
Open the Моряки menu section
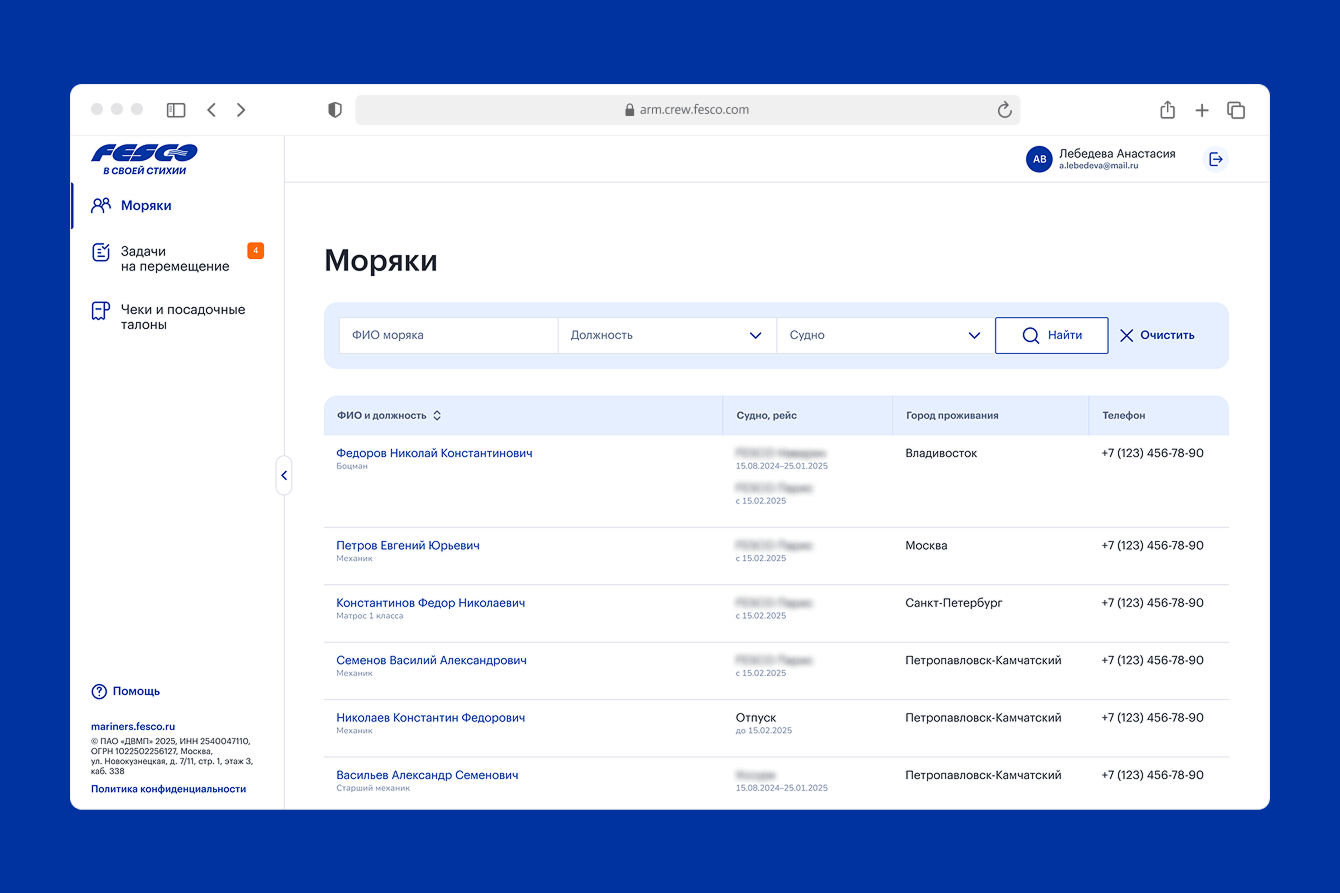coord(146,205)
